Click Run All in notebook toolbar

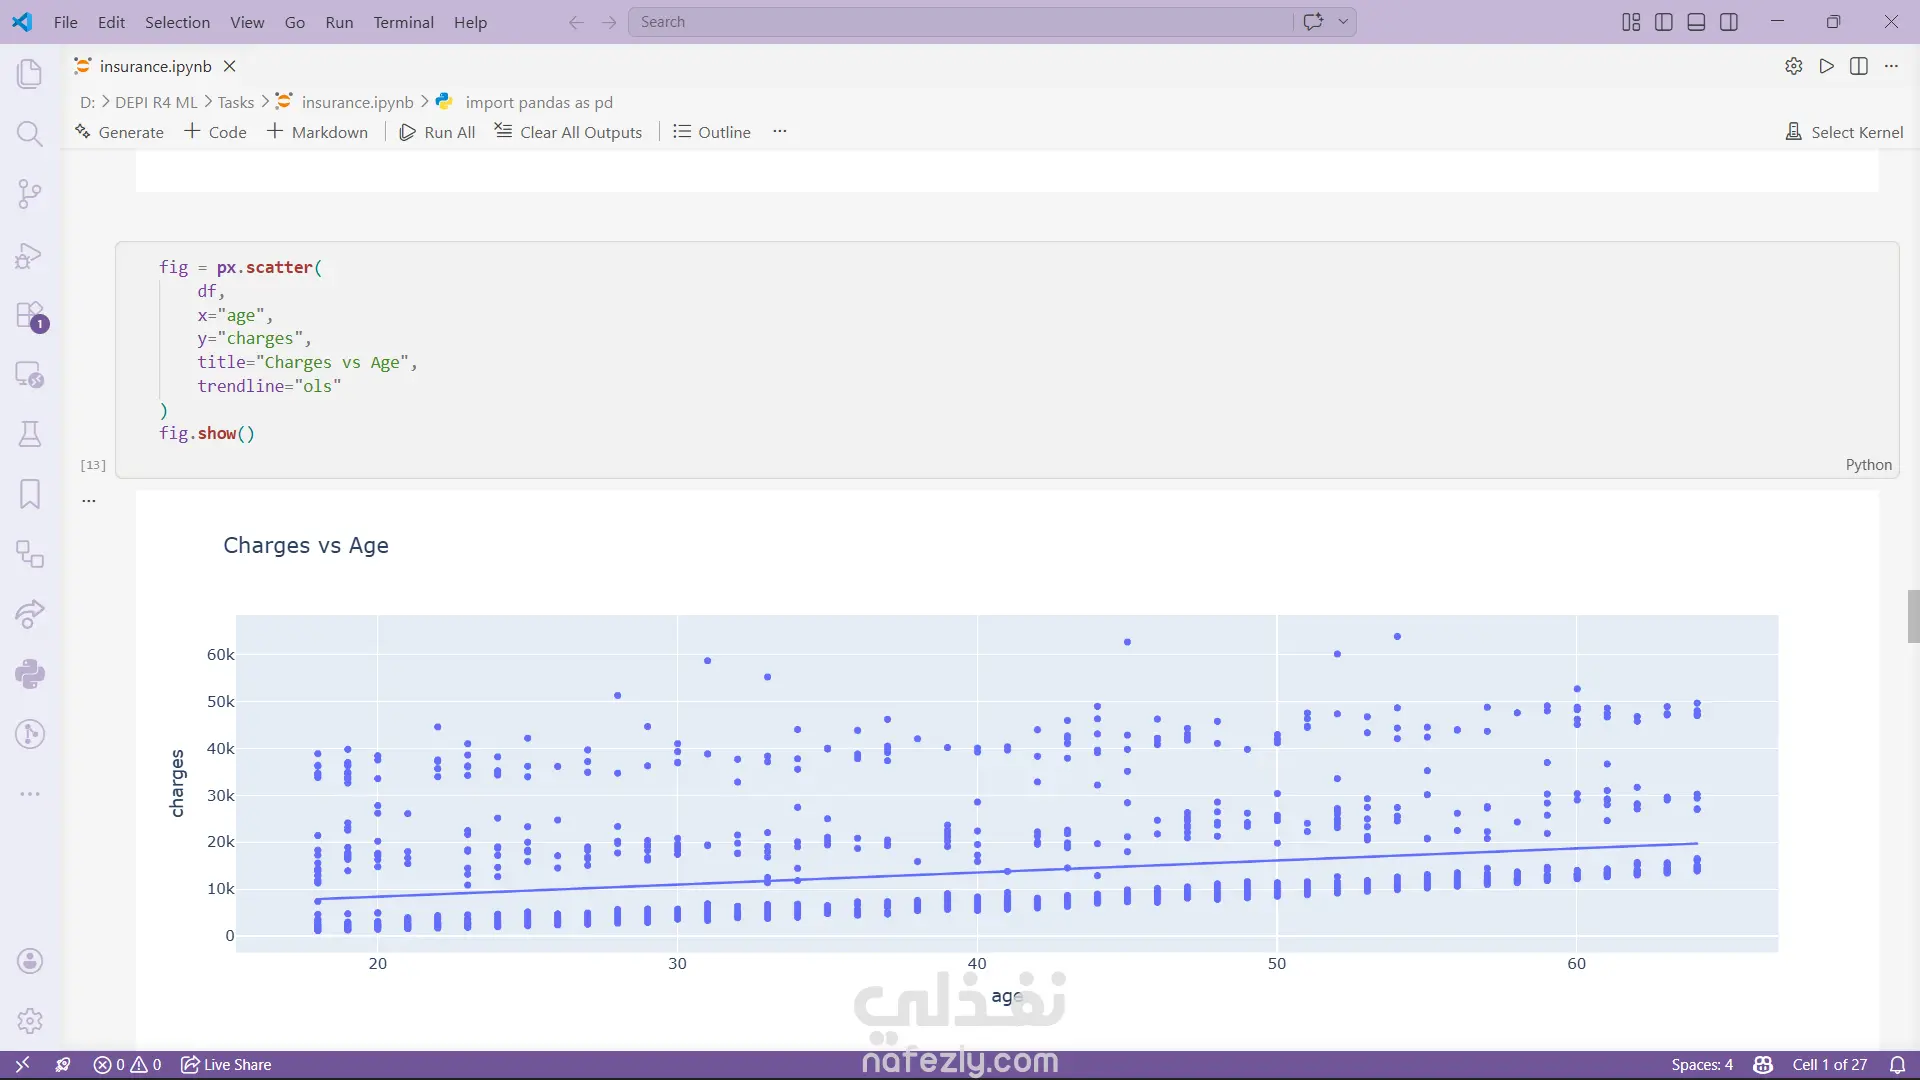tap(437, 132)
